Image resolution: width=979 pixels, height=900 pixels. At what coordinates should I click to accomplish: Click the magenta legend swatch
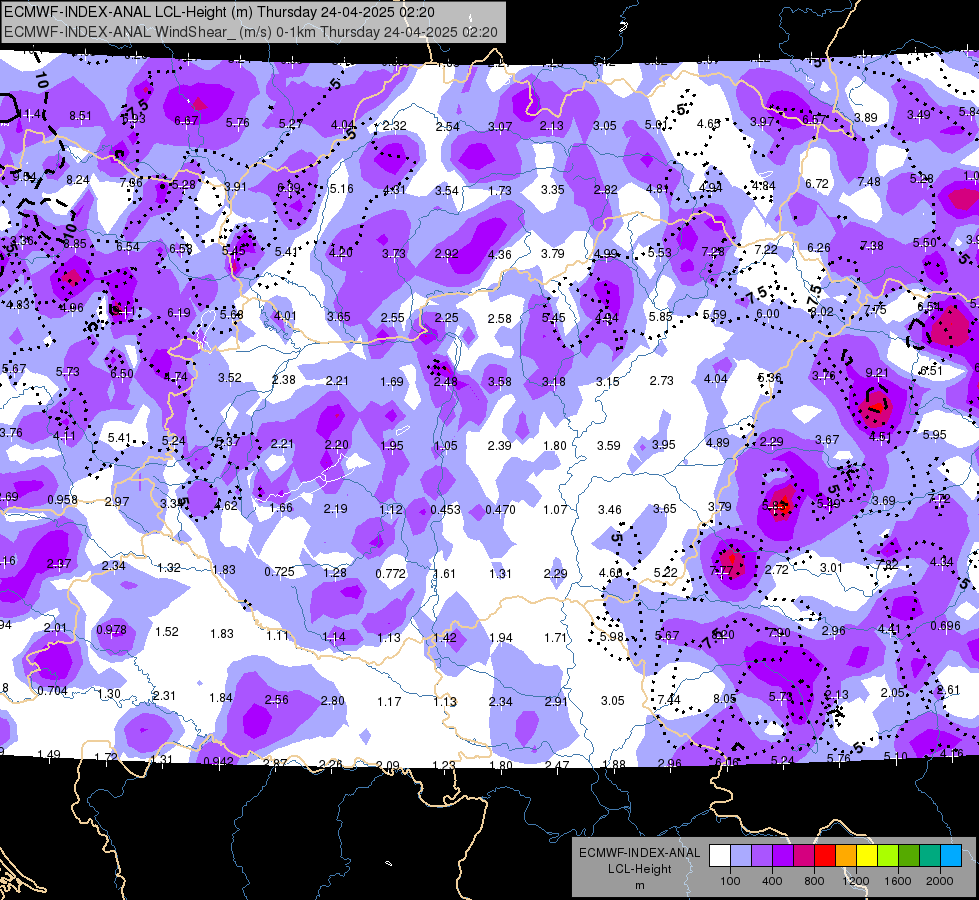[x=804, y=856]
